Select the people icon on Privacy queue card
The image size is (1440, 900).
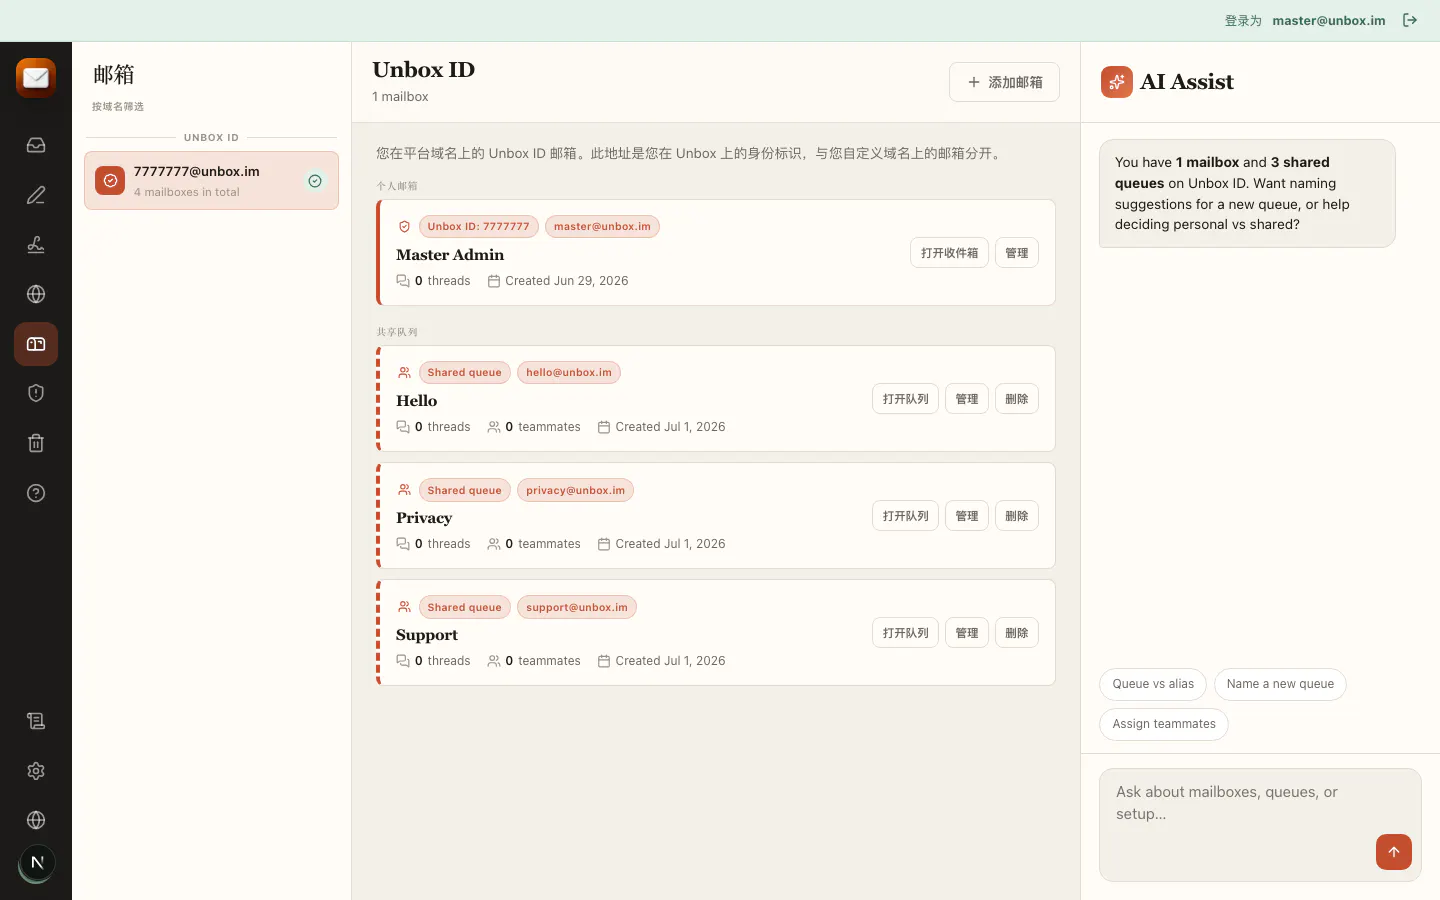[405, 490]
